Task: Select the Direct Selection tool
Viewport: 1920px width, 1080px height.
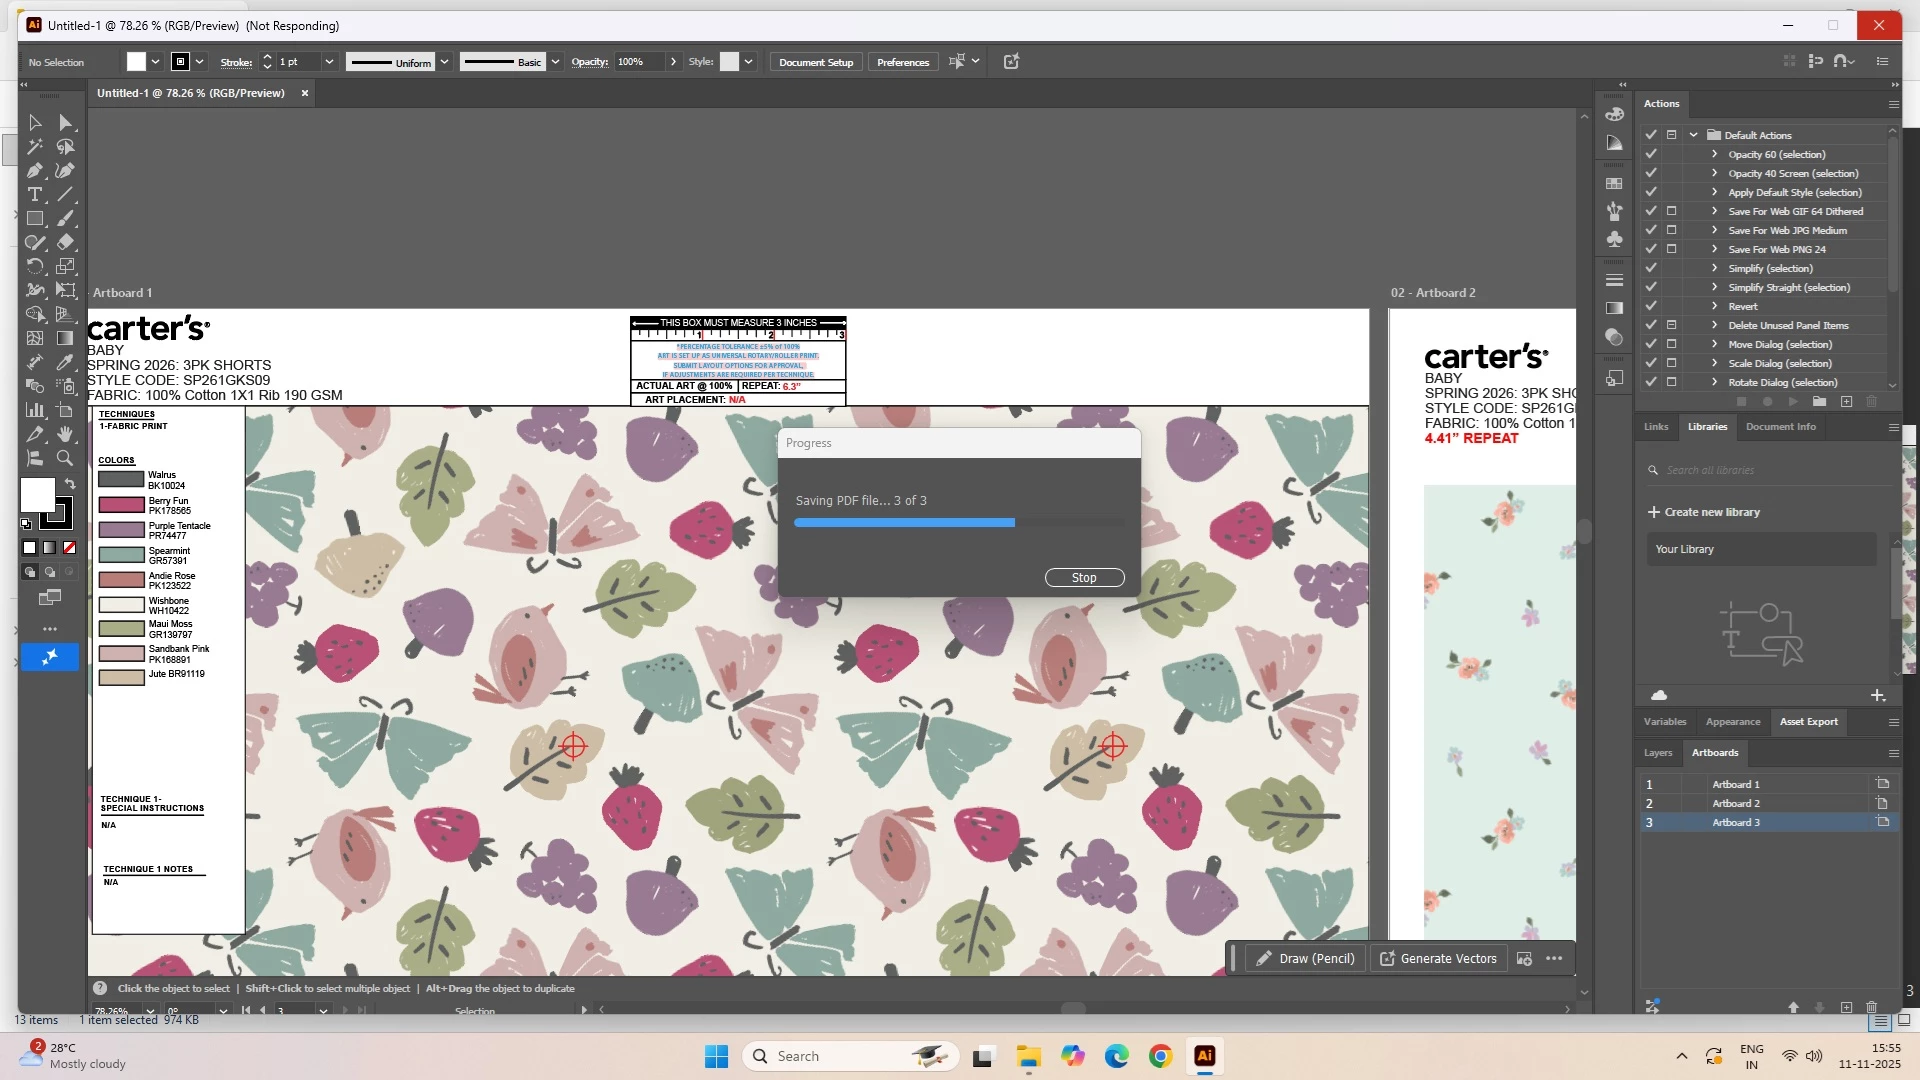Action: pyautogui.click(x=65, y=123)
